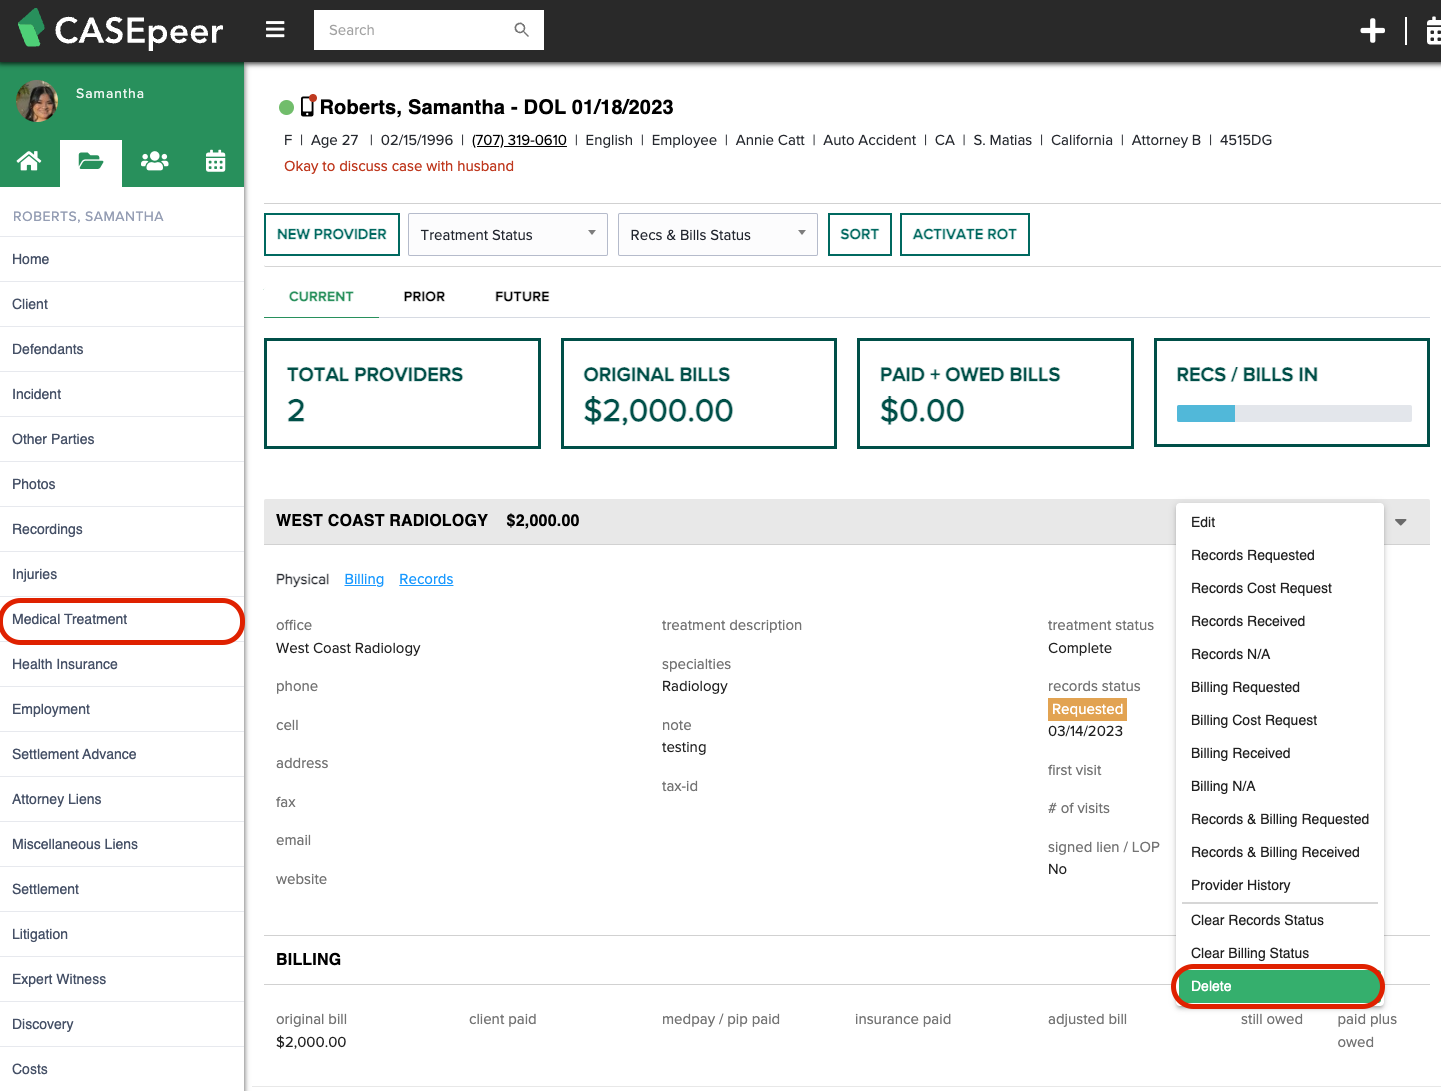The width and height of the screenshot is (1441, 1091).
Task: Open Client section in sidebar
Action: click(122, 304)
